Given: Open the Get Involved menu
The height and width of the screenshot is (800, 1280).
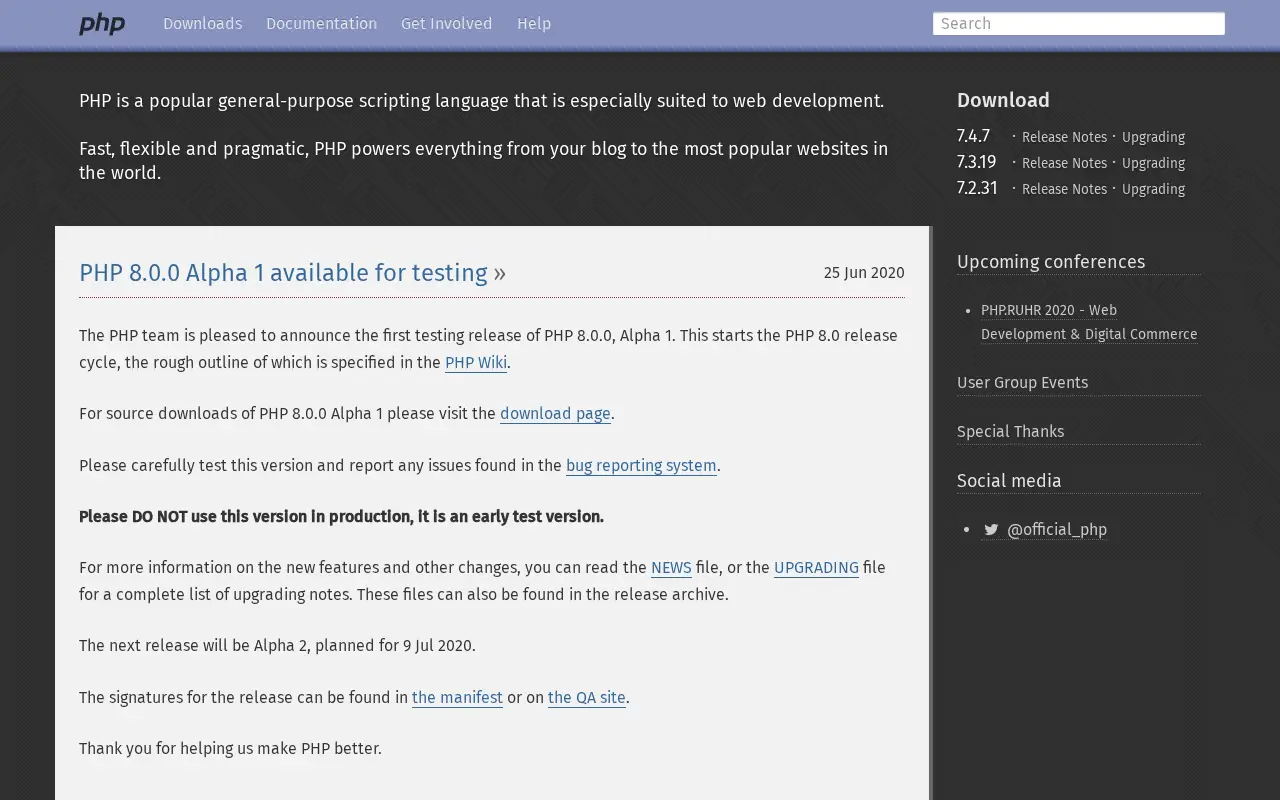Looking at the screenshot, I should tap(446, 24).
